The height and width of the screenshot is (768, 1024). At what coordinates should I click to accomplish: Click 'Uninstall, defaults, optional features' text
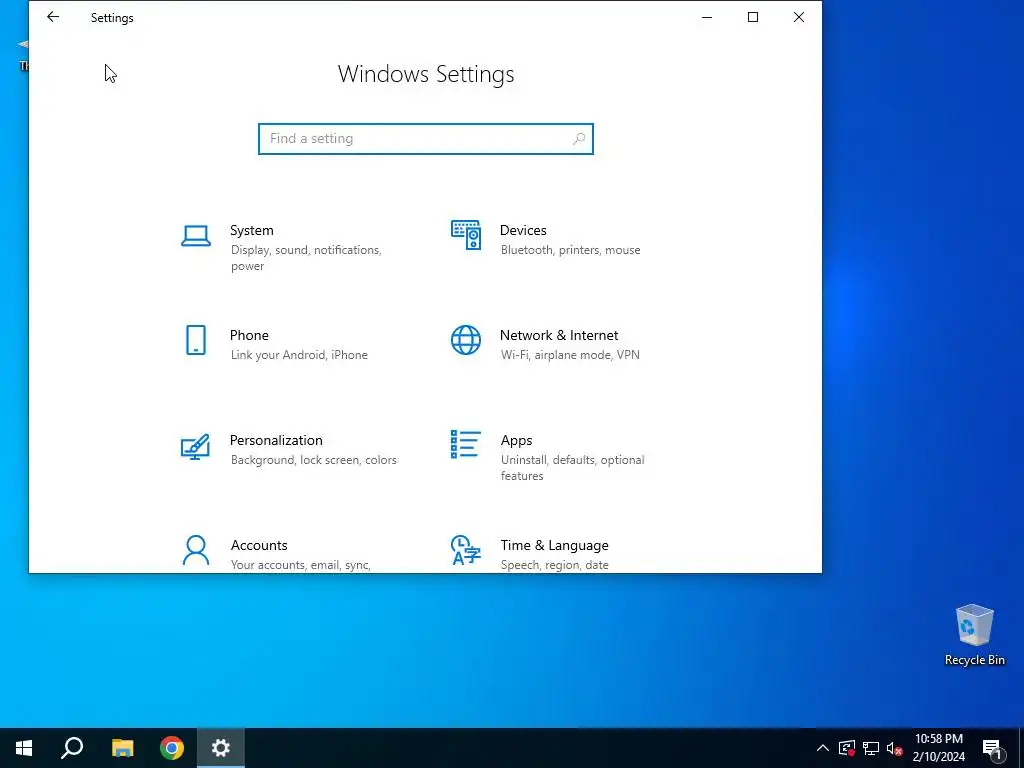[573, 468]
